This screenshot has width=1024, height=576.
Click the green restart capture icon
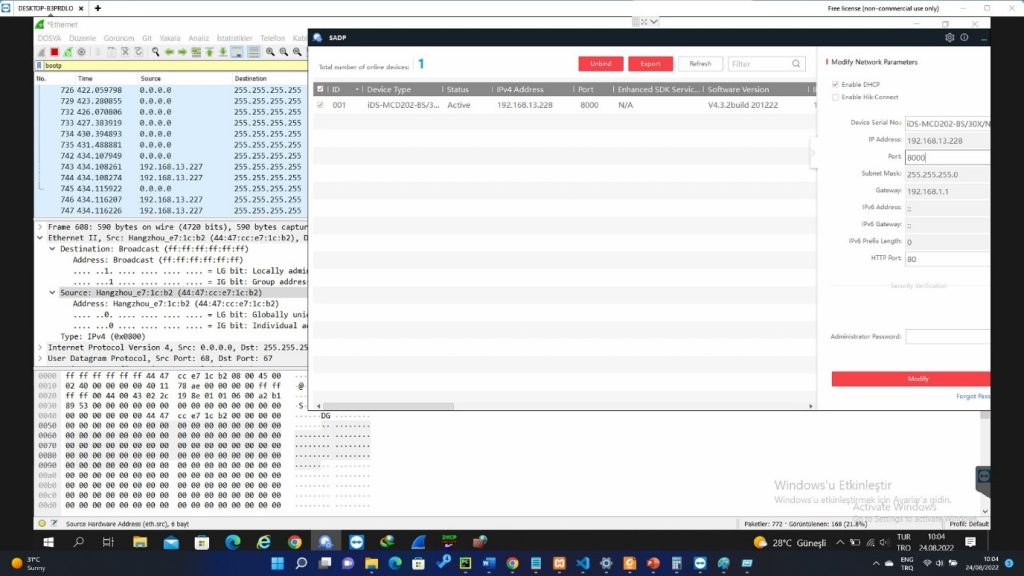click(x=69, y=52)
